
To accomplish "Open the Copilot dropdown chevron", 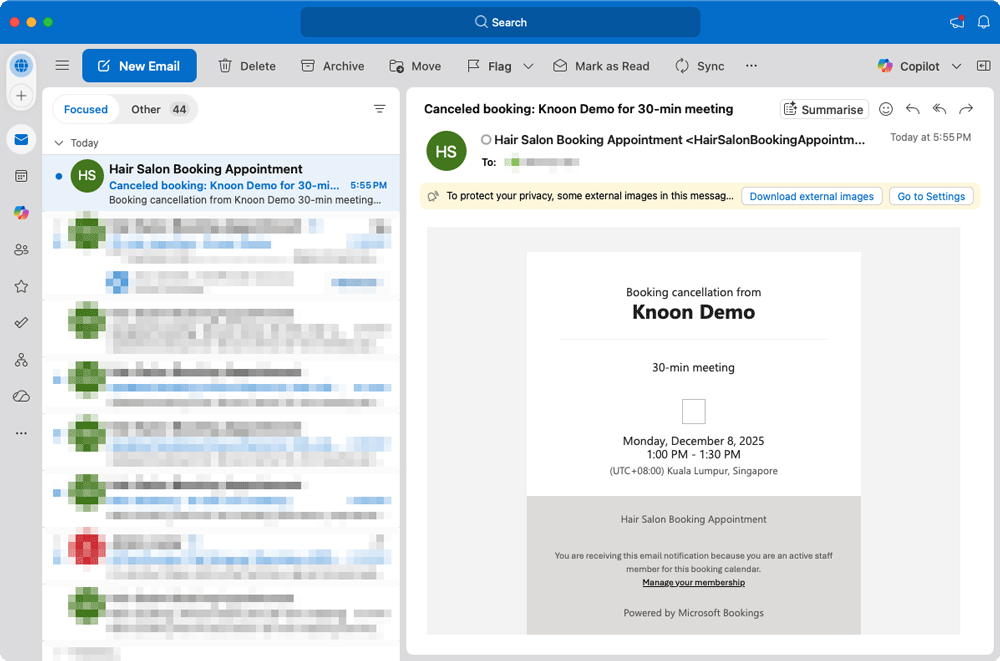I will click(956, 66).
